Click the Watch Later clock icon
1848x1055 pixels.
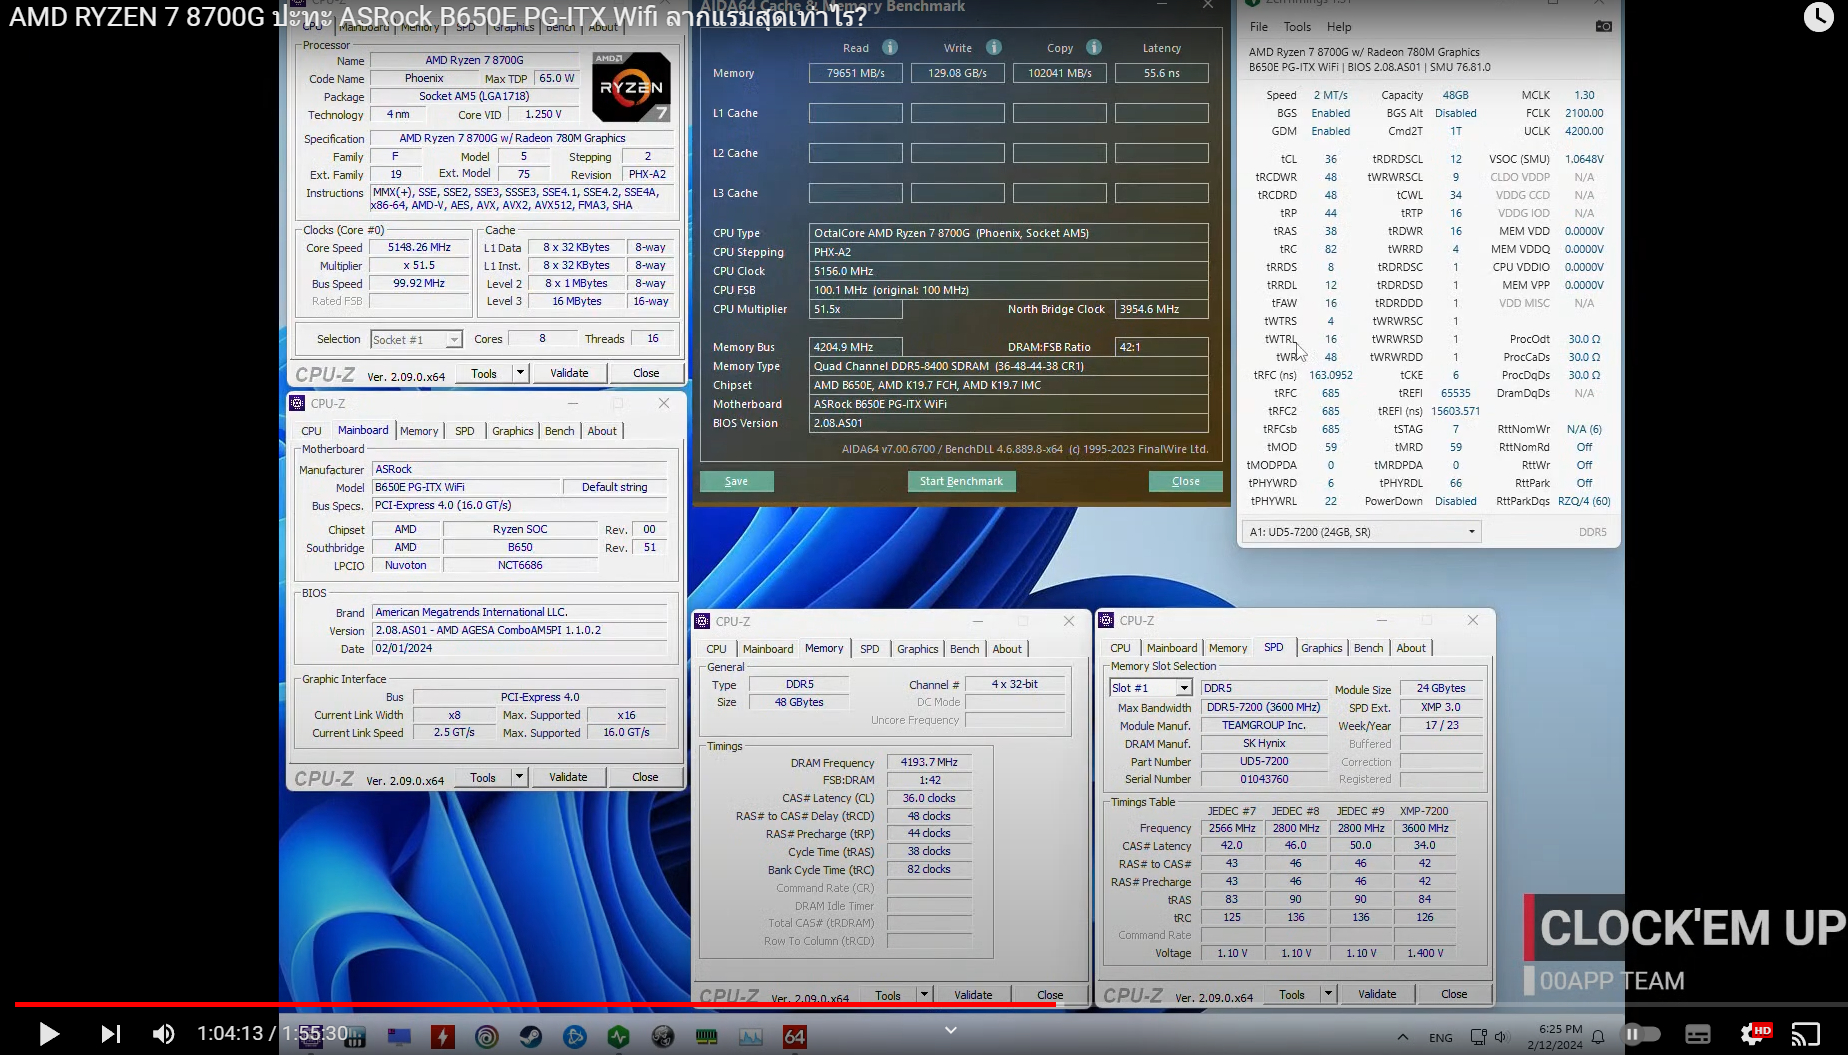click(1818, 16)
